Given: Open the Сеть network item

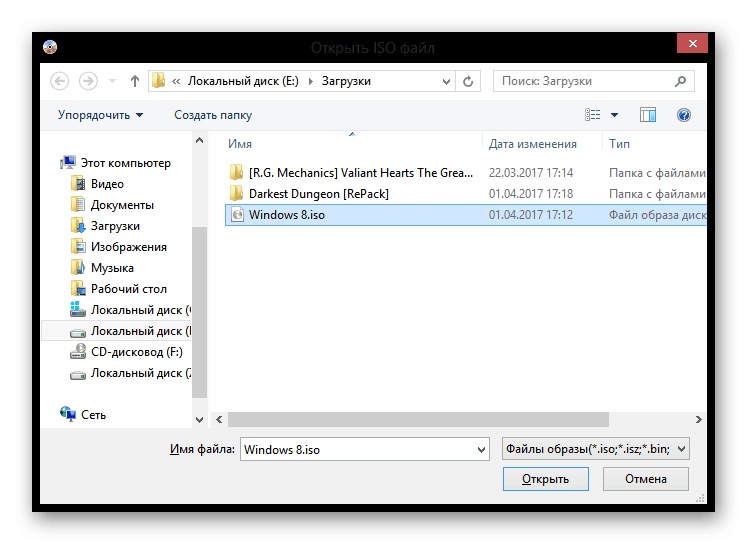Looking at the screenshot, I should 93,414.
